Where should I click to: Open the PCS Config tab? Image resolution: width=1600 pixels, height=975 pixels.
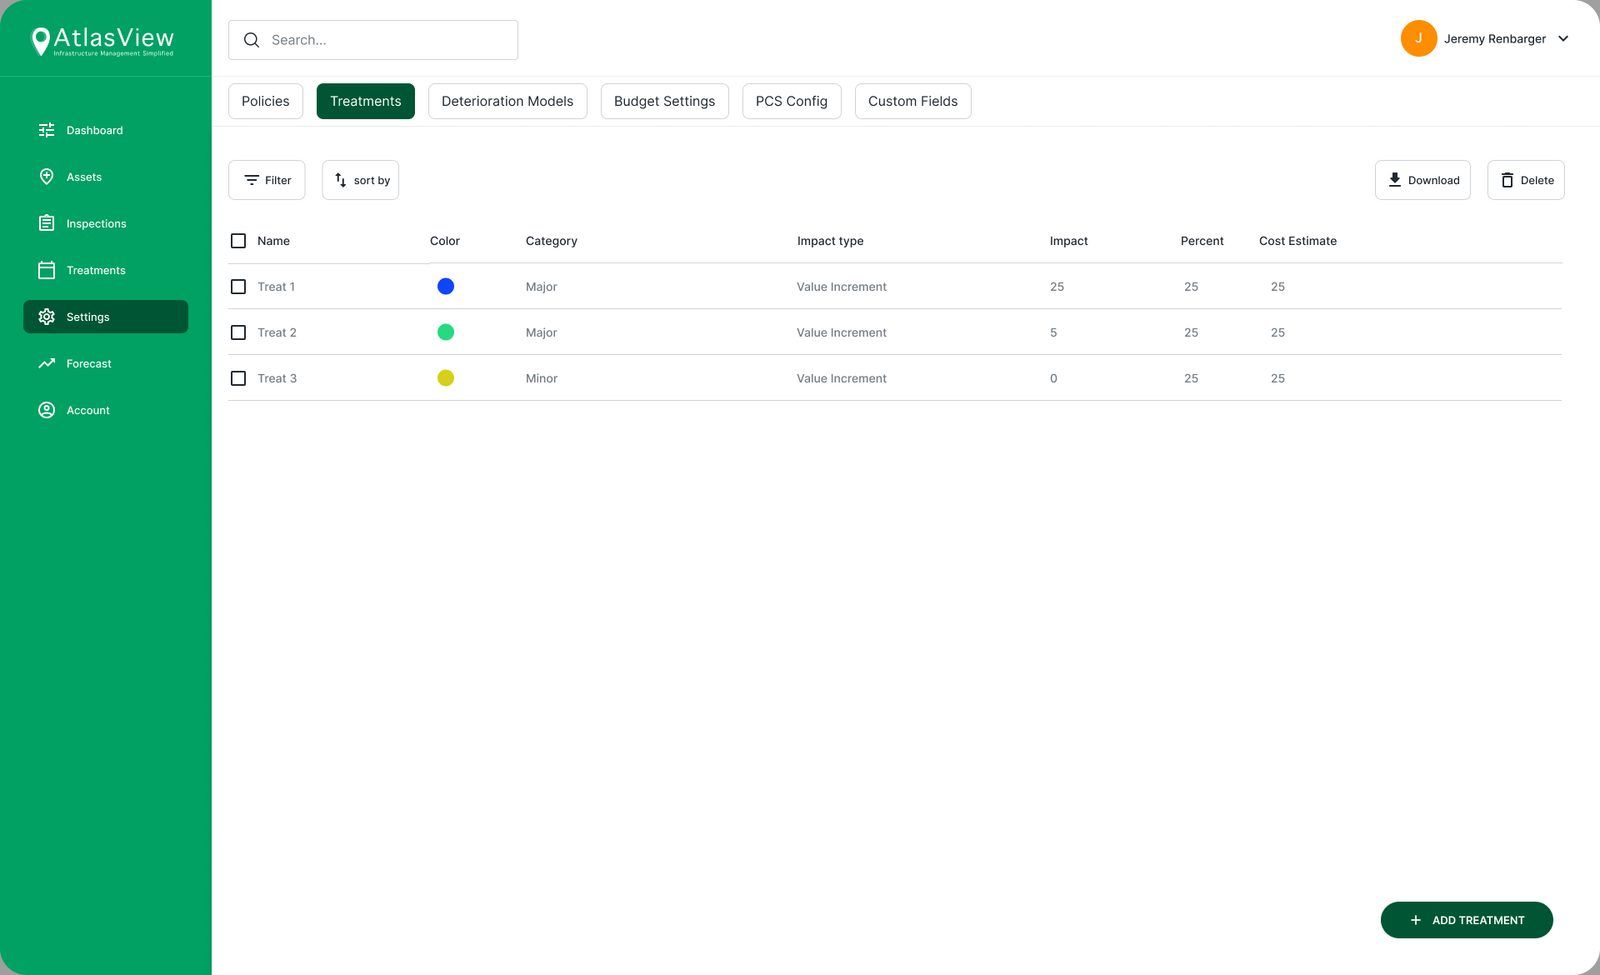point(791,101)
